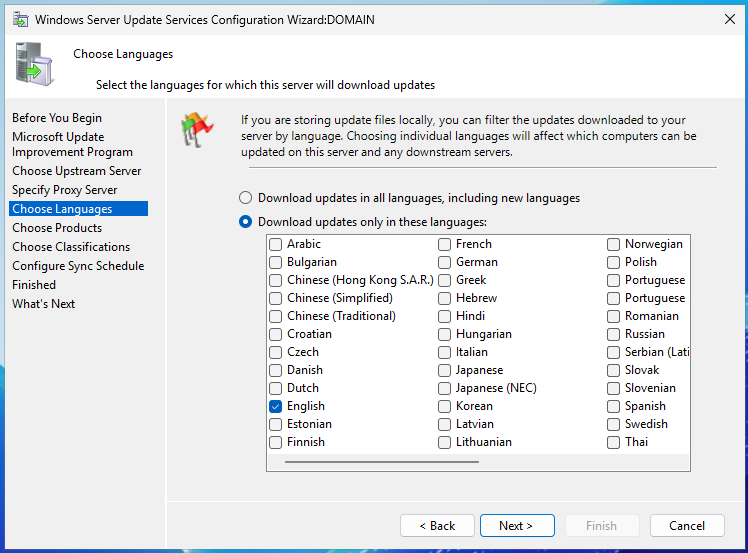Enable Chinese (Hong Kong S.A.R.) checkbox
748x553 pixels.
coord(275,281)
